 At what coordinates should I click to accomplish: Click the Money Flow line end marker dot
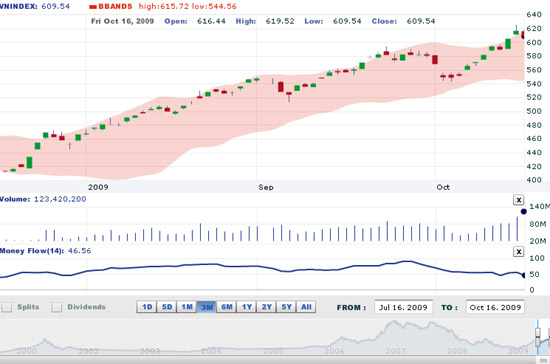524,275
